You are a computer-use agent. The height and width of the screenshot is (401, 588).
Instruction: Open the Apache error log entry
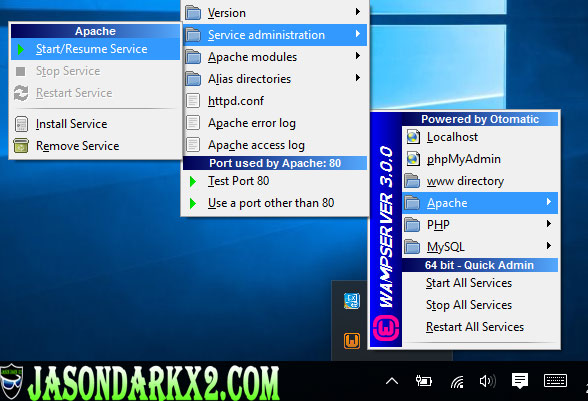click(274, 123)
